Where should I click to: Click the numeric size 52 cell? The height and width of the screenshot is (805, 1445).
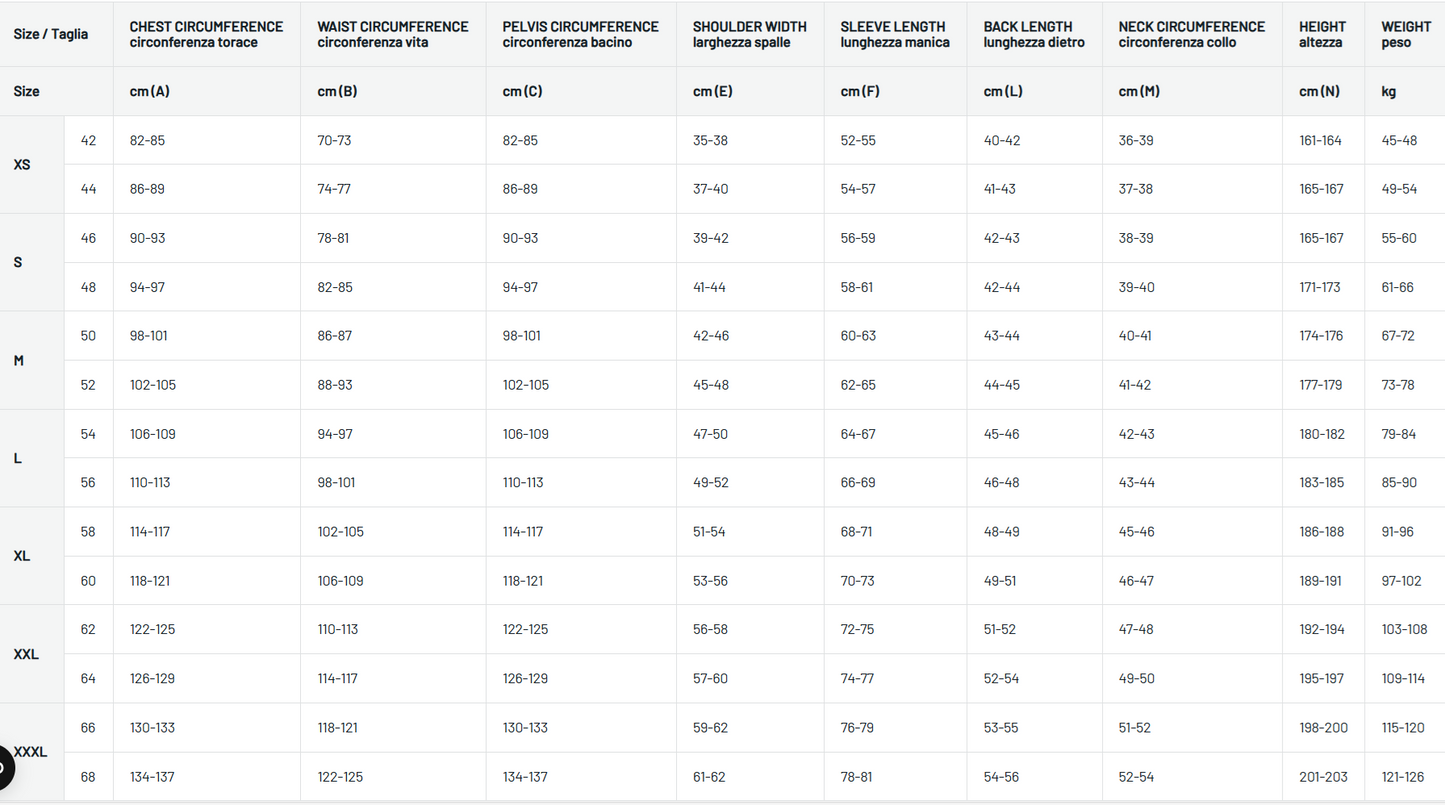(88, 385)
